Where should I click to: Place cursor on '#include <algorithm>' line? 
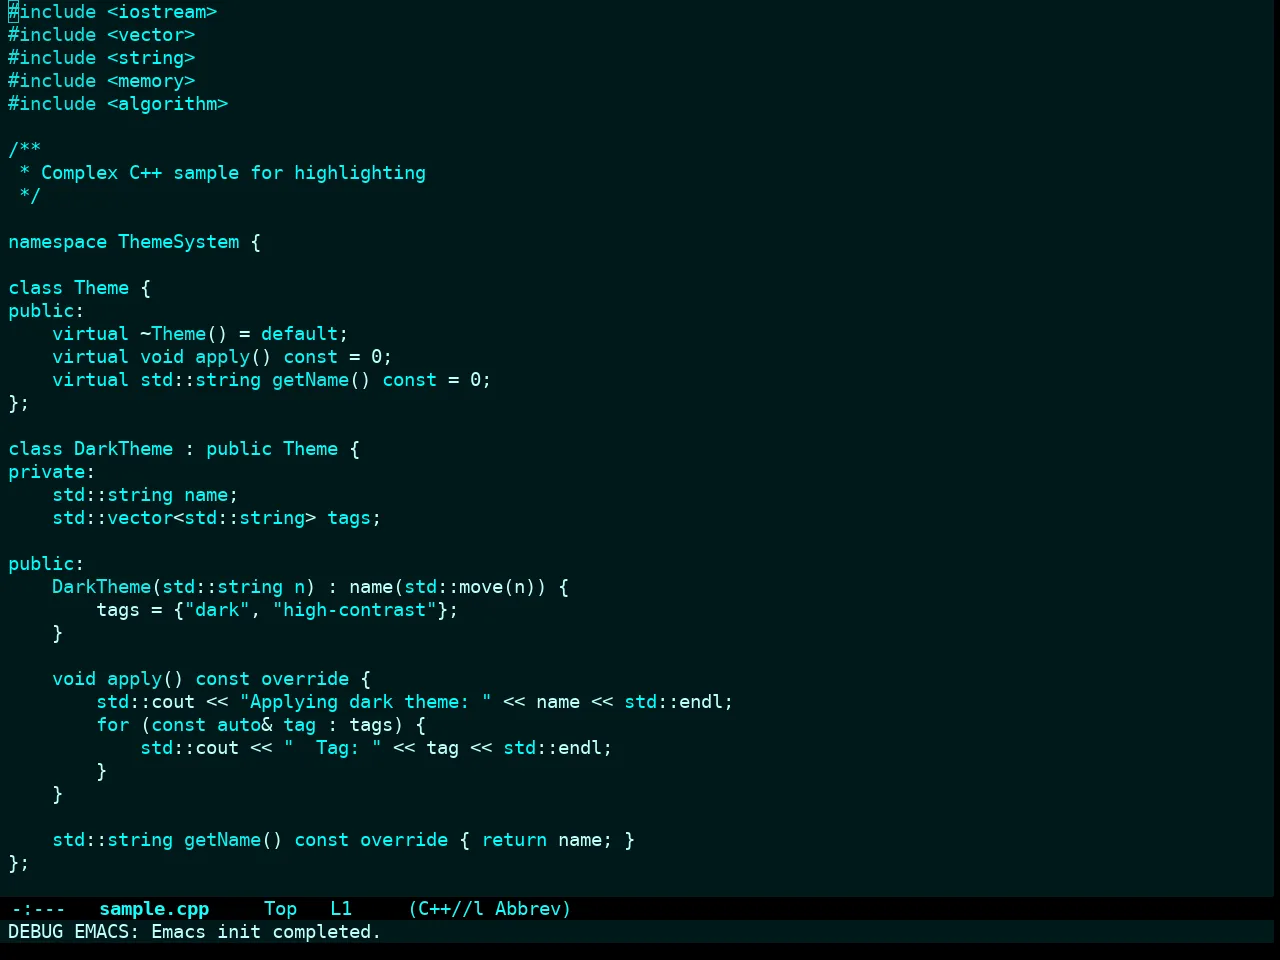[x=118, y=104]
